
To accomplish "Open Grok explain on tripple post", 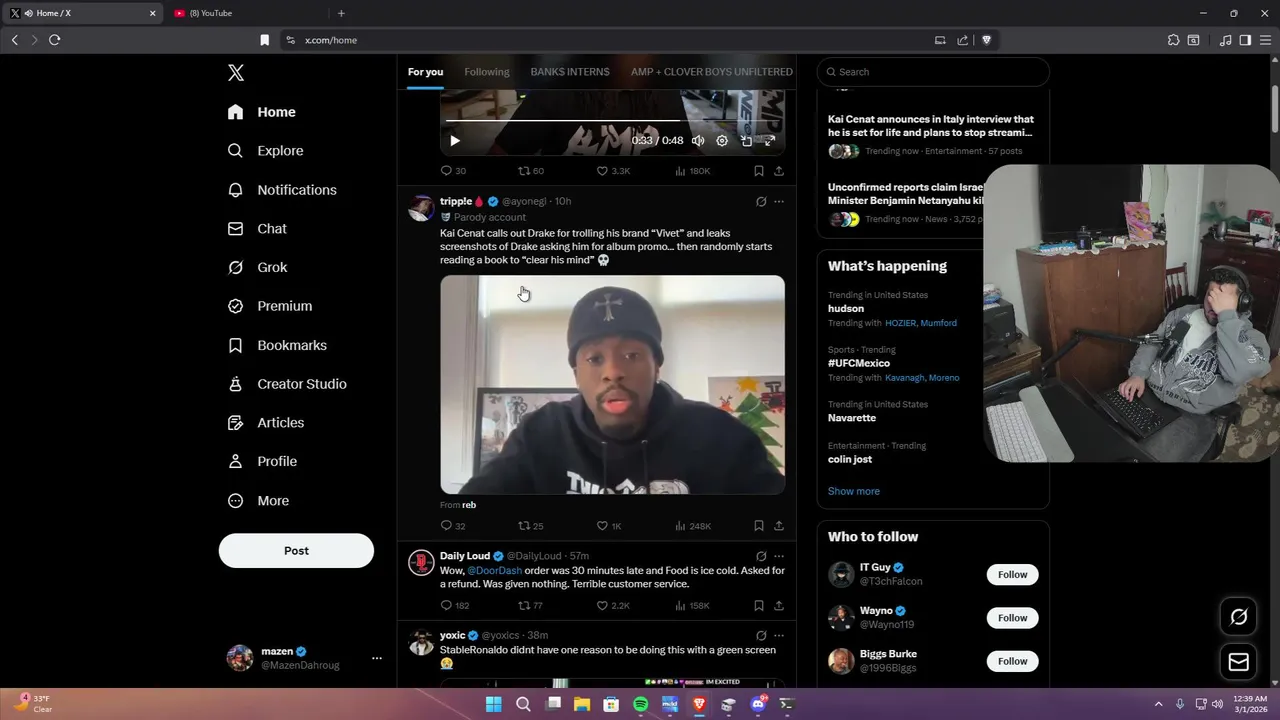I will (761, 201).
